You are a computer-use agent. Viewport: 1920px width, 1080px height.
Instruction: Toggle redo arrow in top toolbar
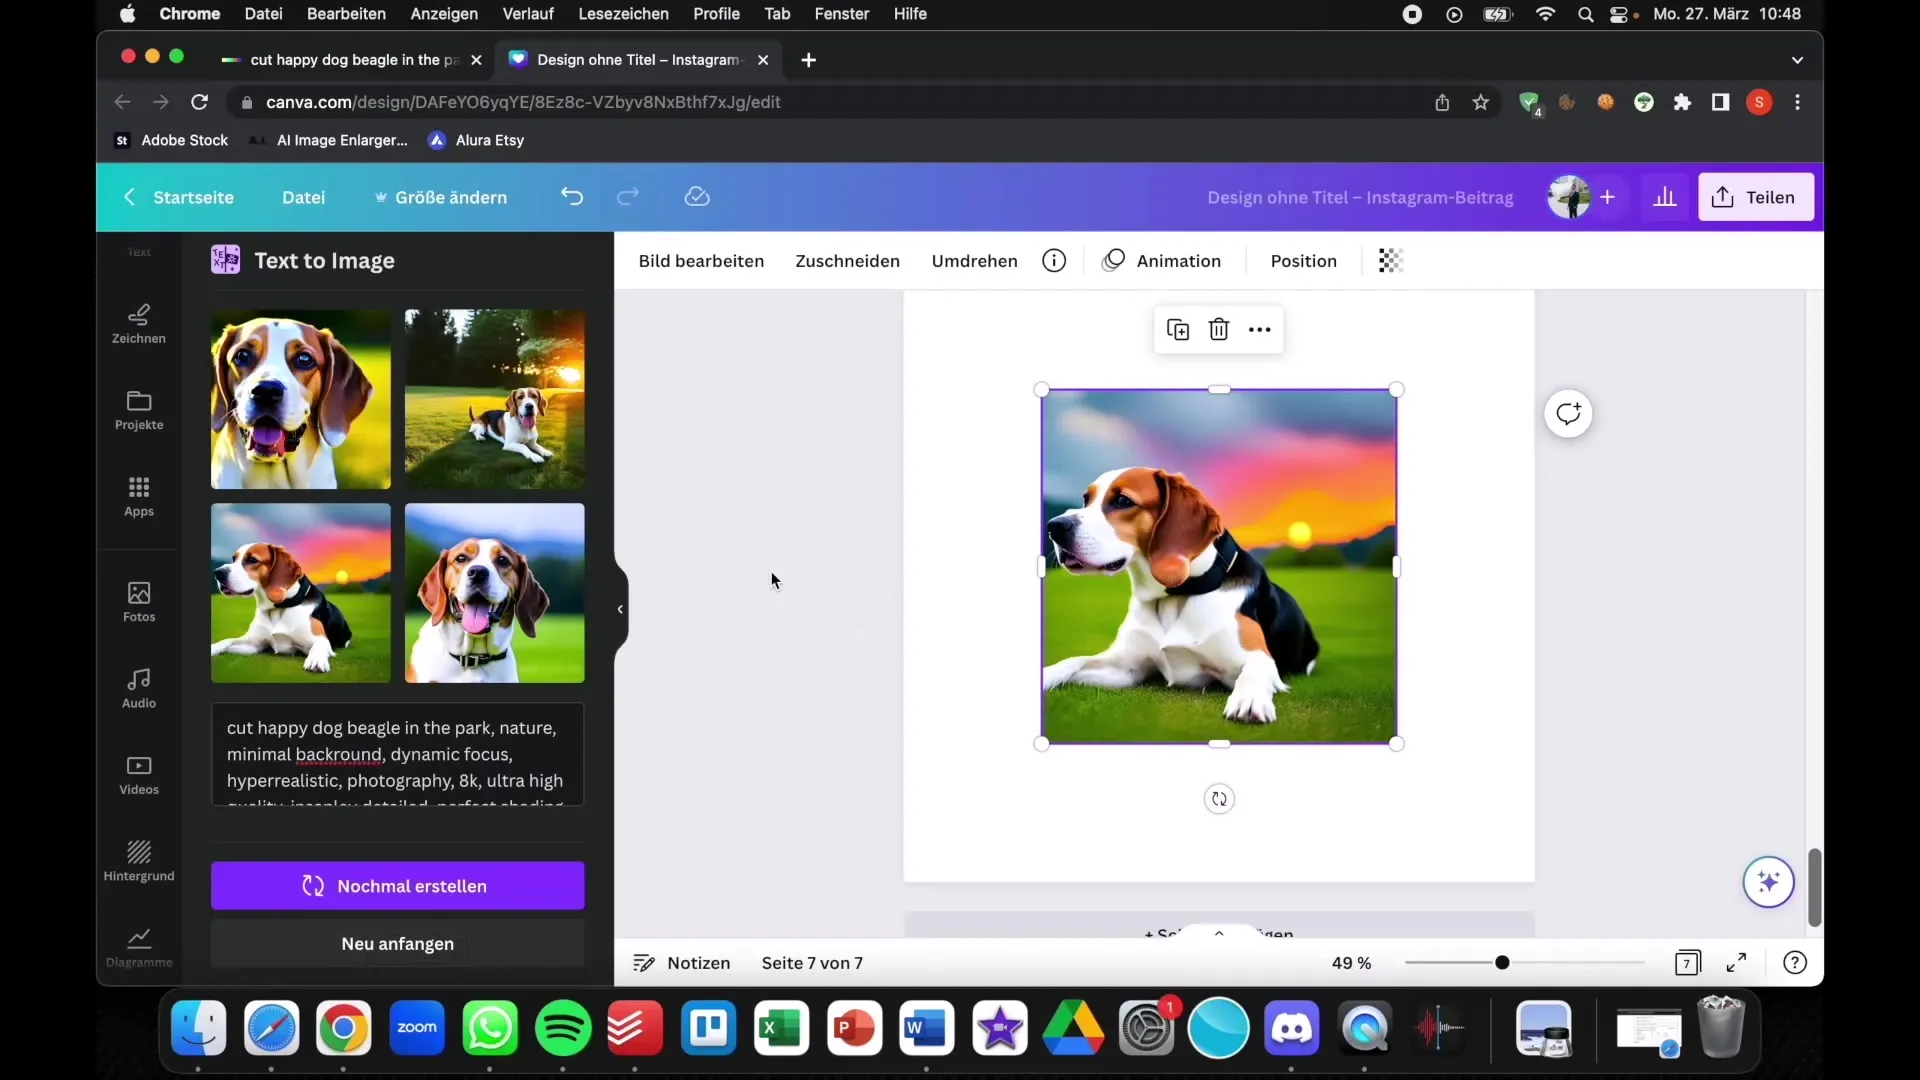pyautogui.click(x=628, y=196)
